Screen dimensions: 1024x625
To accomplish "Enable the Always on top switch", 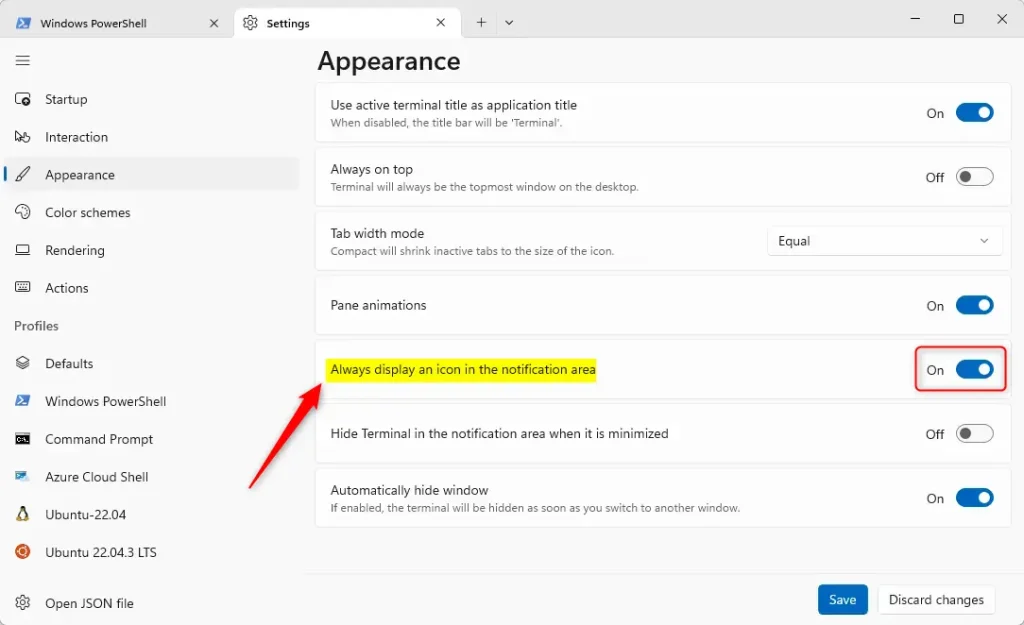I will (x=974, y=177).
